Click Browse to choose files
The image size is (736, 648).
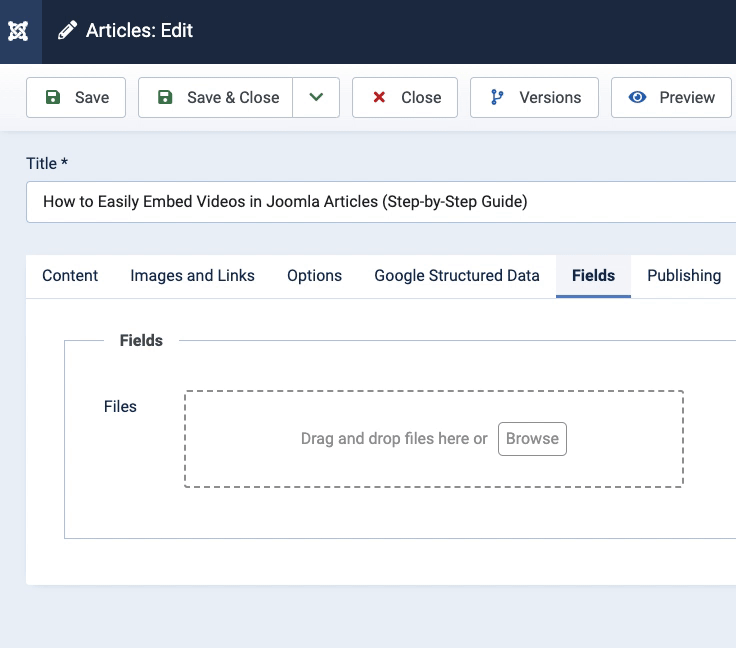pos(532,439)
